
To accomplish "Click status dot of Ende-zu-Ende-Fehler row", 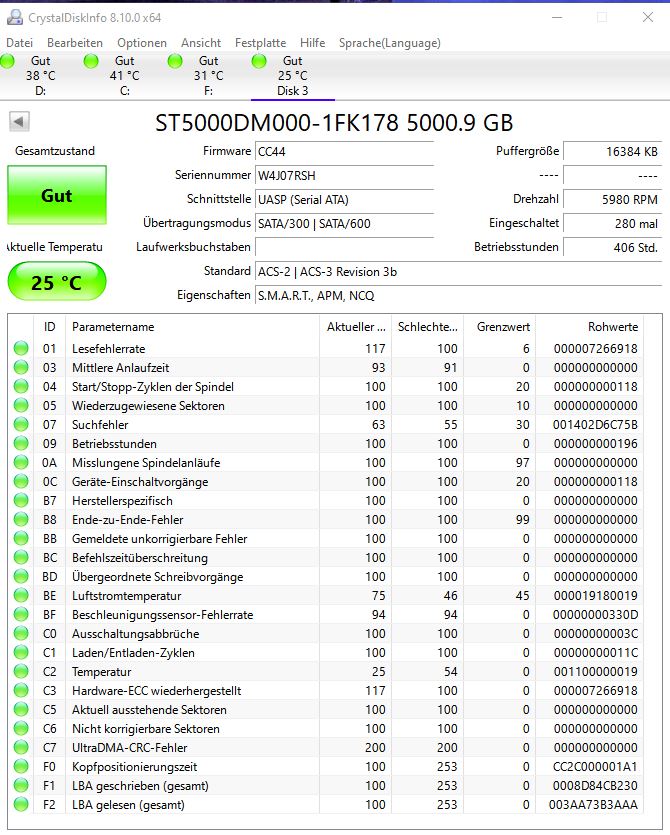I will (21, 519).
